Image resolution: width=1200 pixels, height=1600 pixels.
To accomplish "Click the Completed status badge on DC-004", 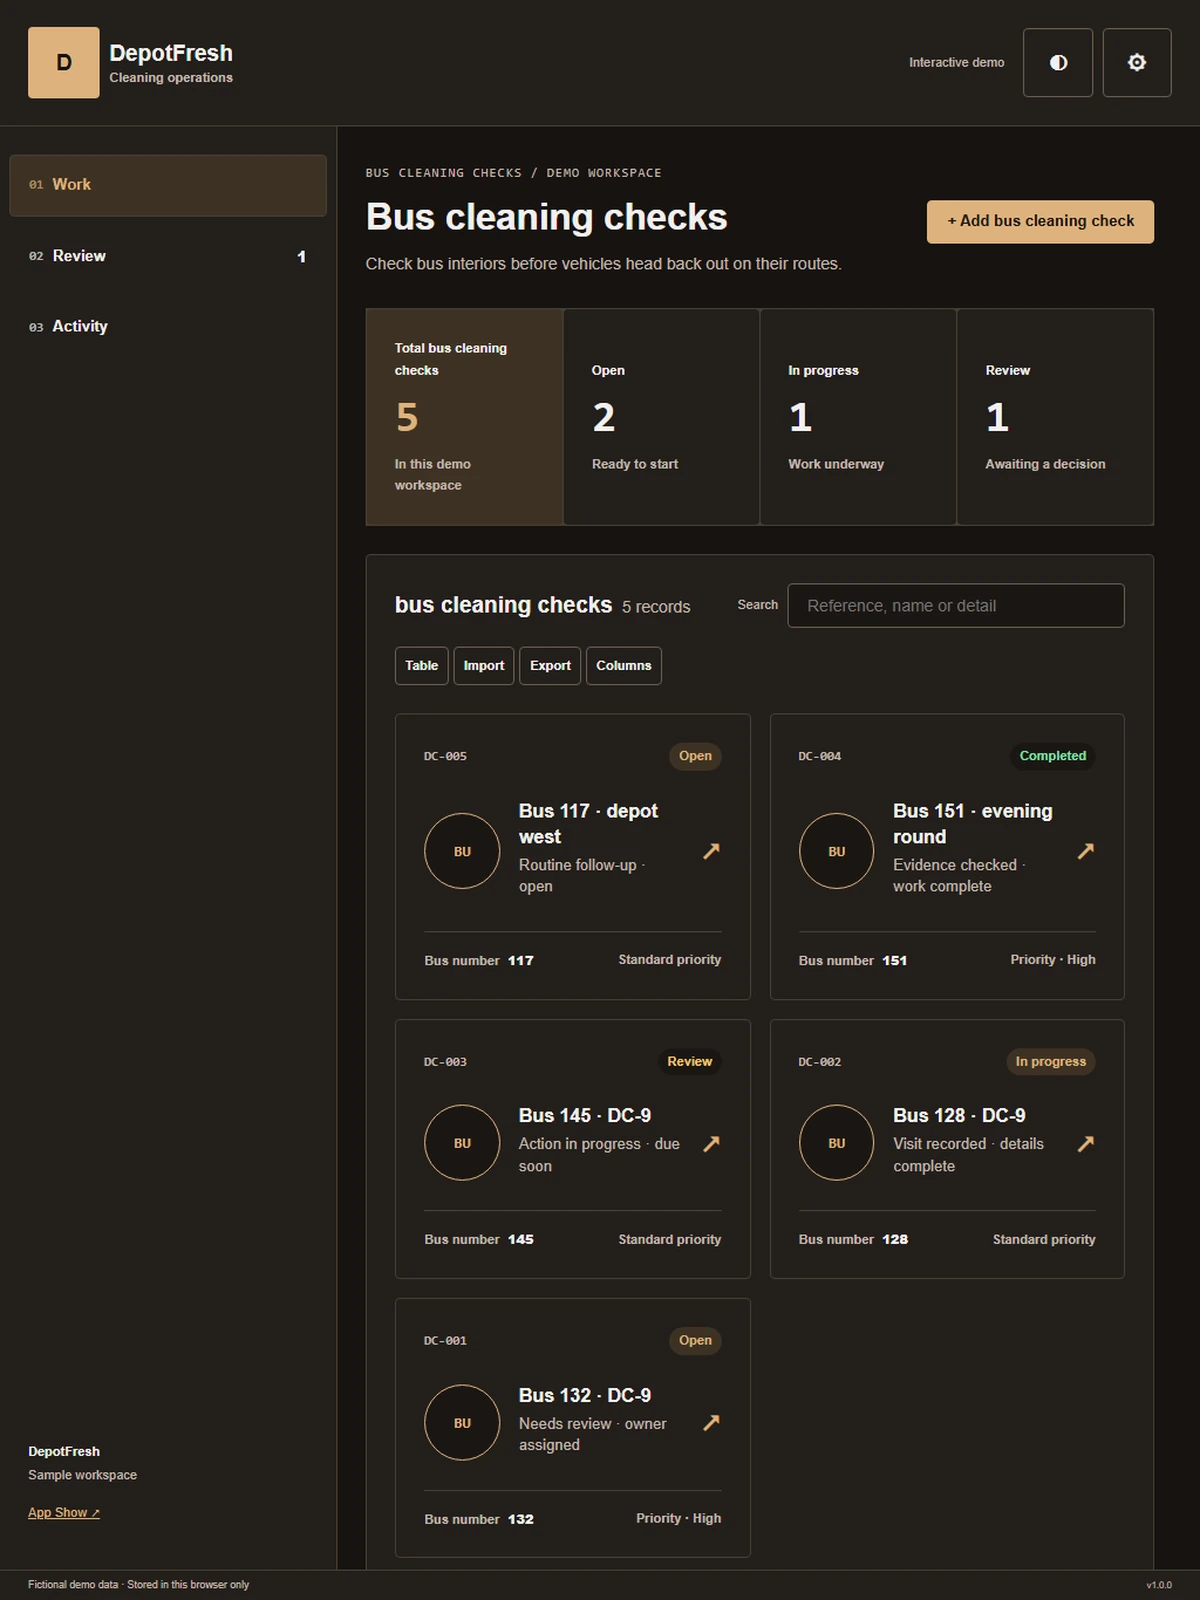I will pos(1052,756).
